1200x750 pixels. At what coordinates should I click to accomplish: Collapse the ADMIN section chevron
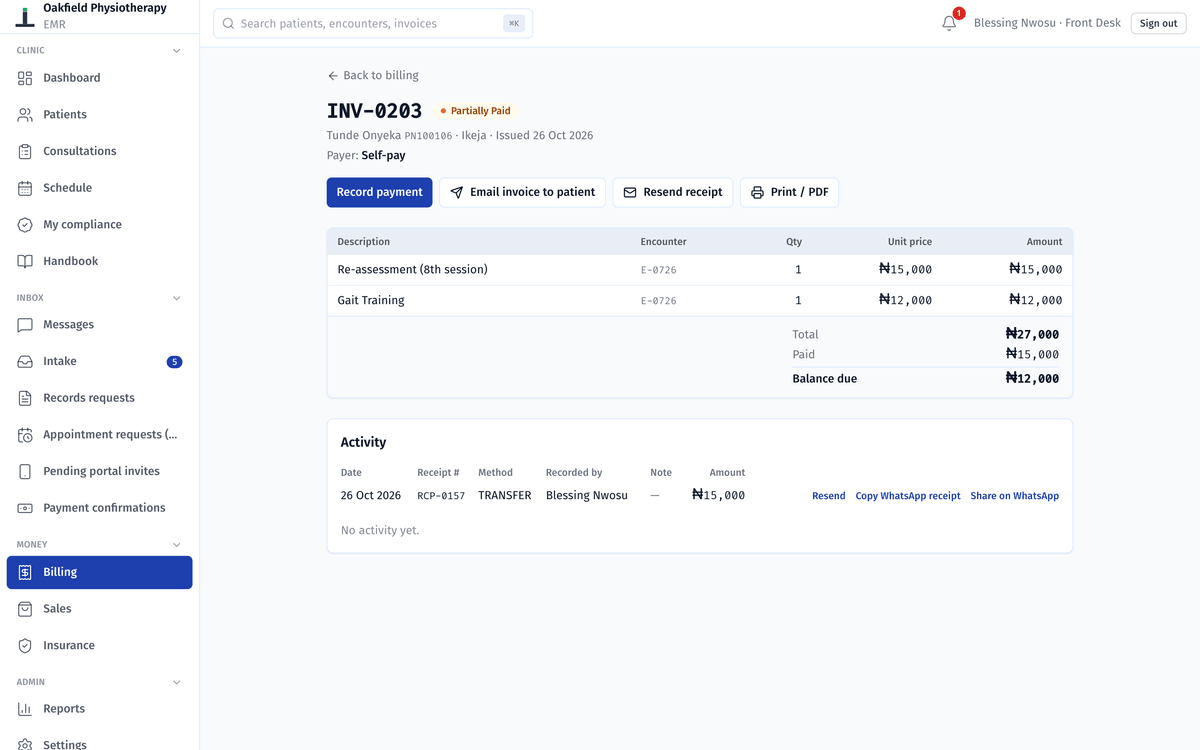[x=177, y=682]
